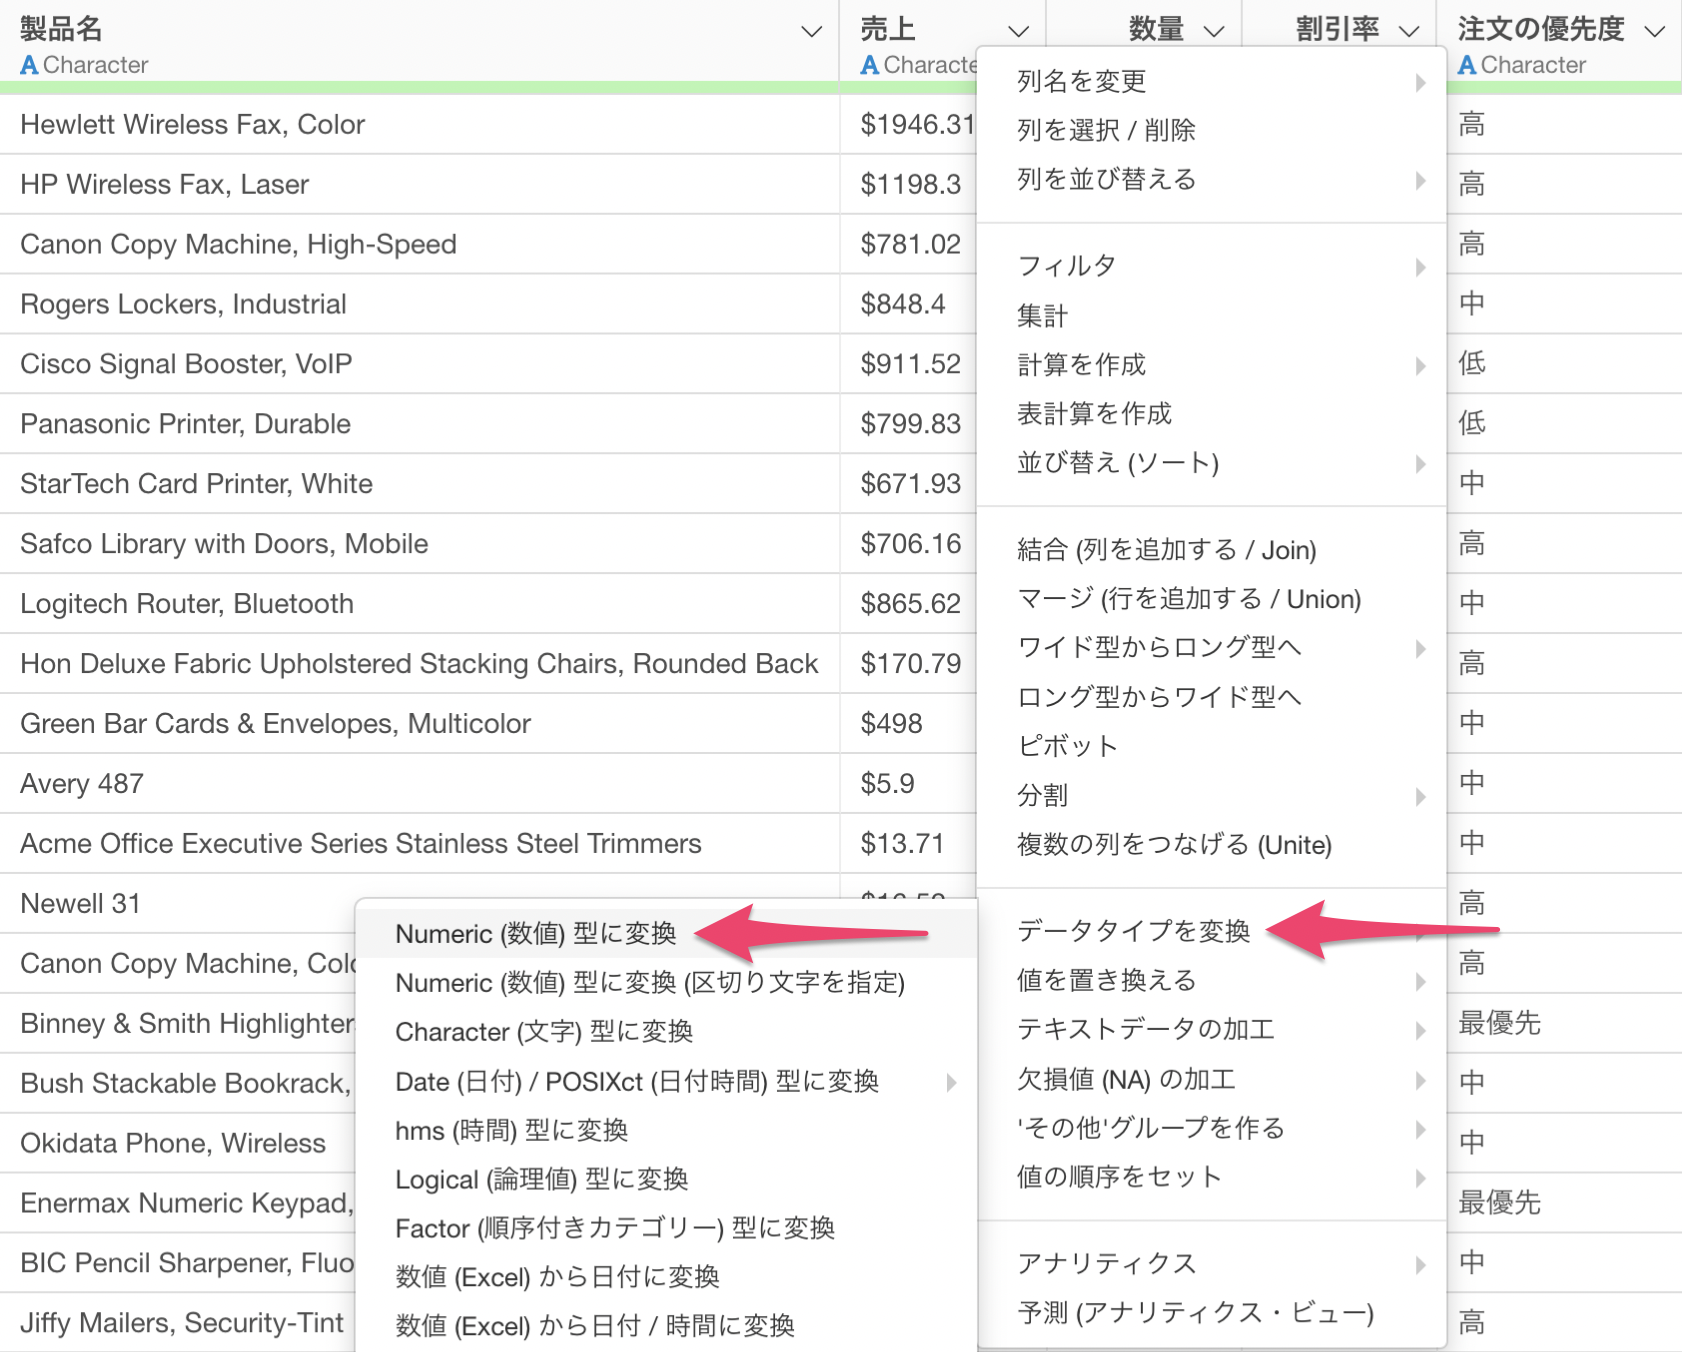The image size is (1682, 1352).
Task: Select Numeric 型に変換 (区切り文字を指定)
Action: [650, 983]
